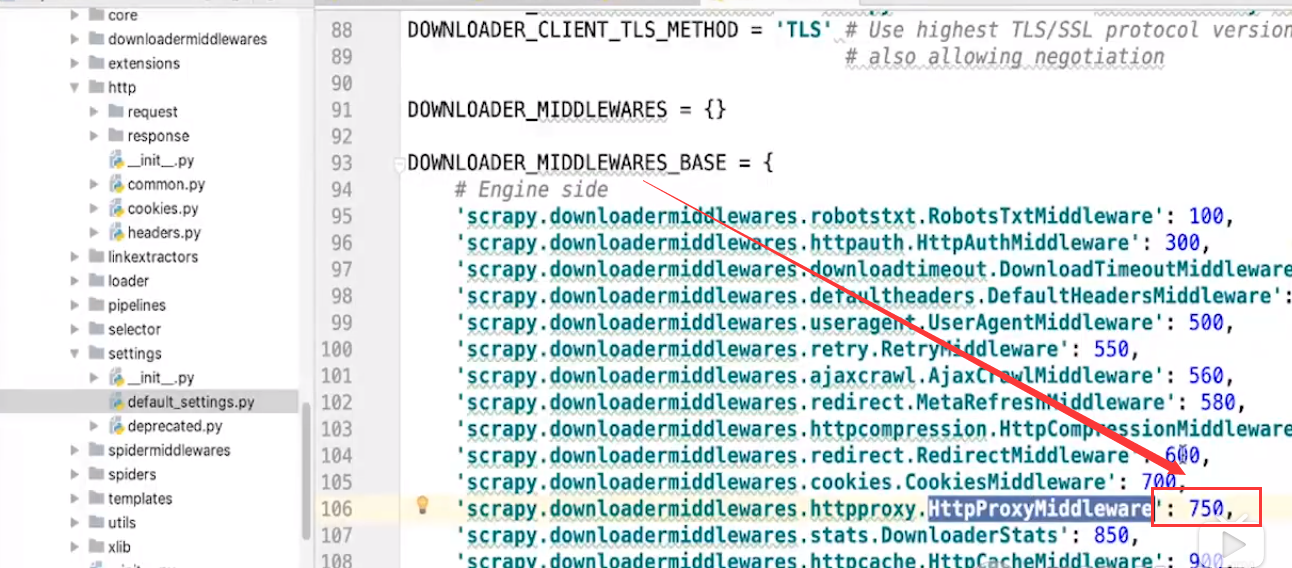Click the templates folder icon
The height and width of the screenshot is (568, 1292).
point(96,497)
